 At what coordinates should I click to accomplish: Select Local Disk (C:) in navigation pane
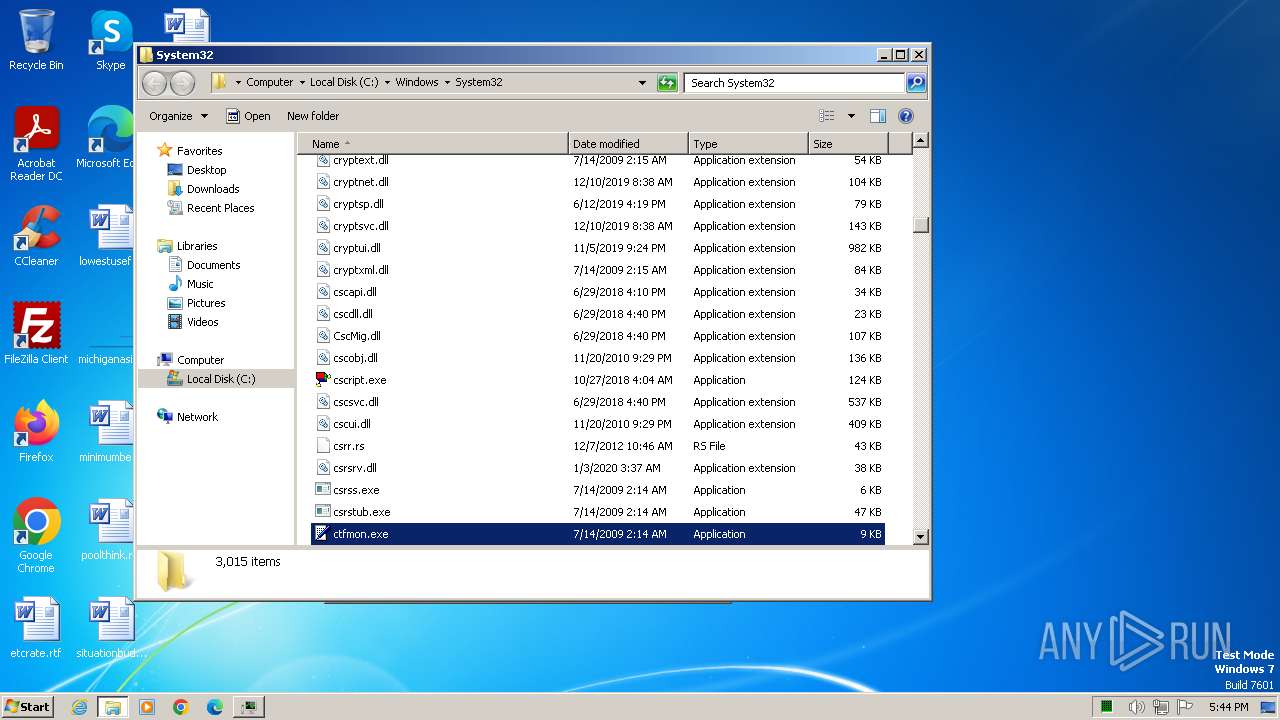[x=221, y=379]
